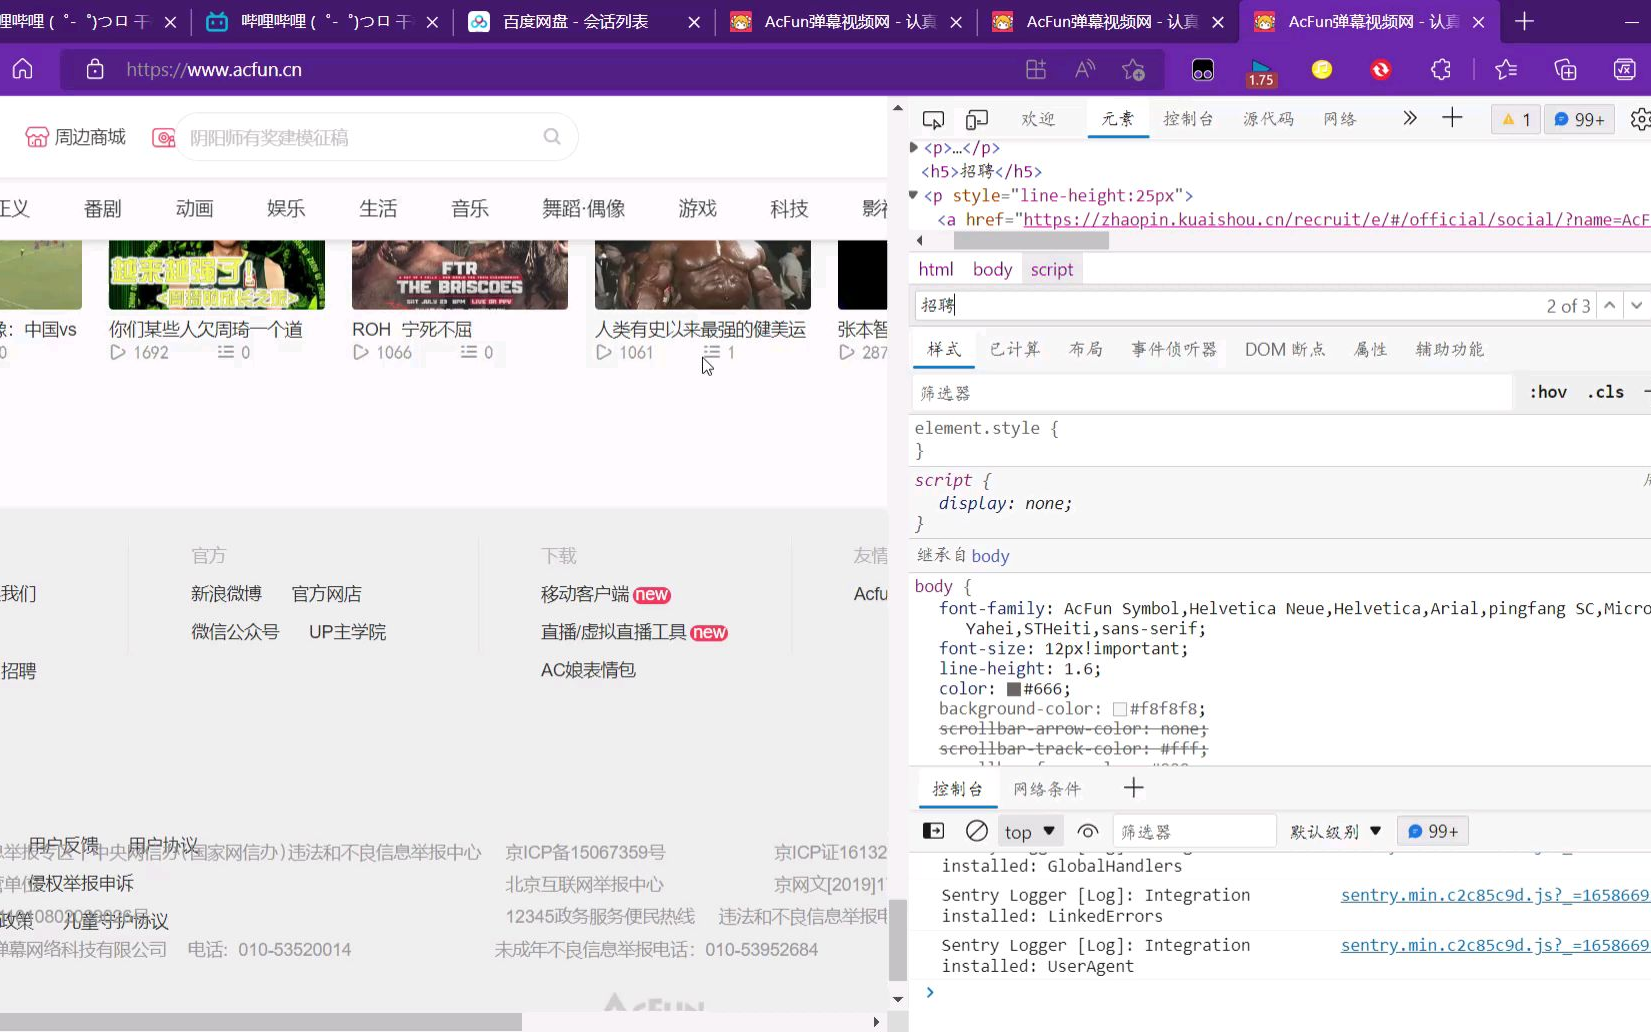
Task: Click the warnings count badge showing 1
Action: point(1516,119)
